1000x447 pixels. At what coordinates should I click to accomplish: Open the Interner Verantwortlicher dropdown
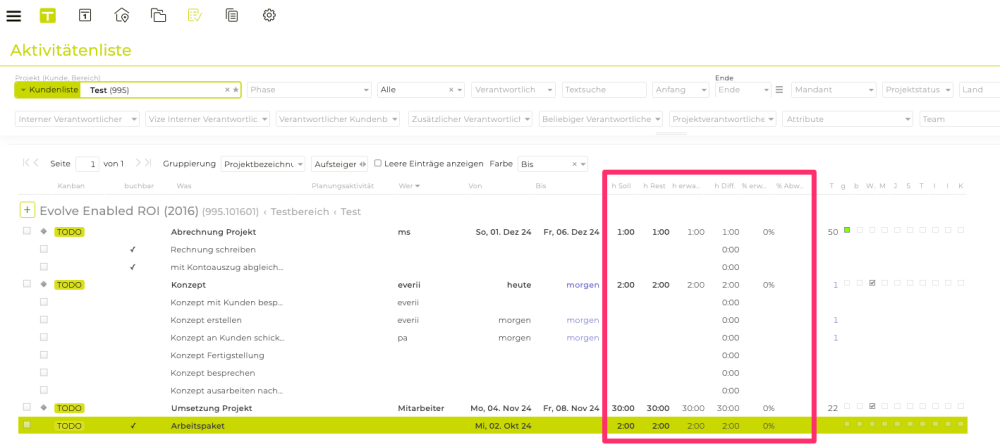point(77,119)
